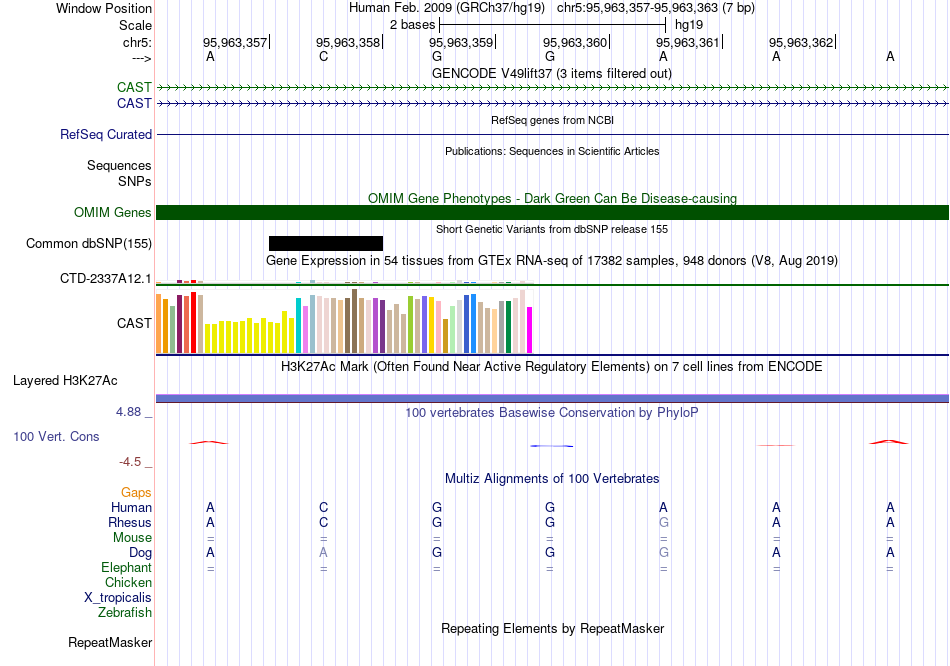The image size is (950, 666).
Task: Click Short Genetic Variants from dbSNP title
Action: (x=552, y=229)
